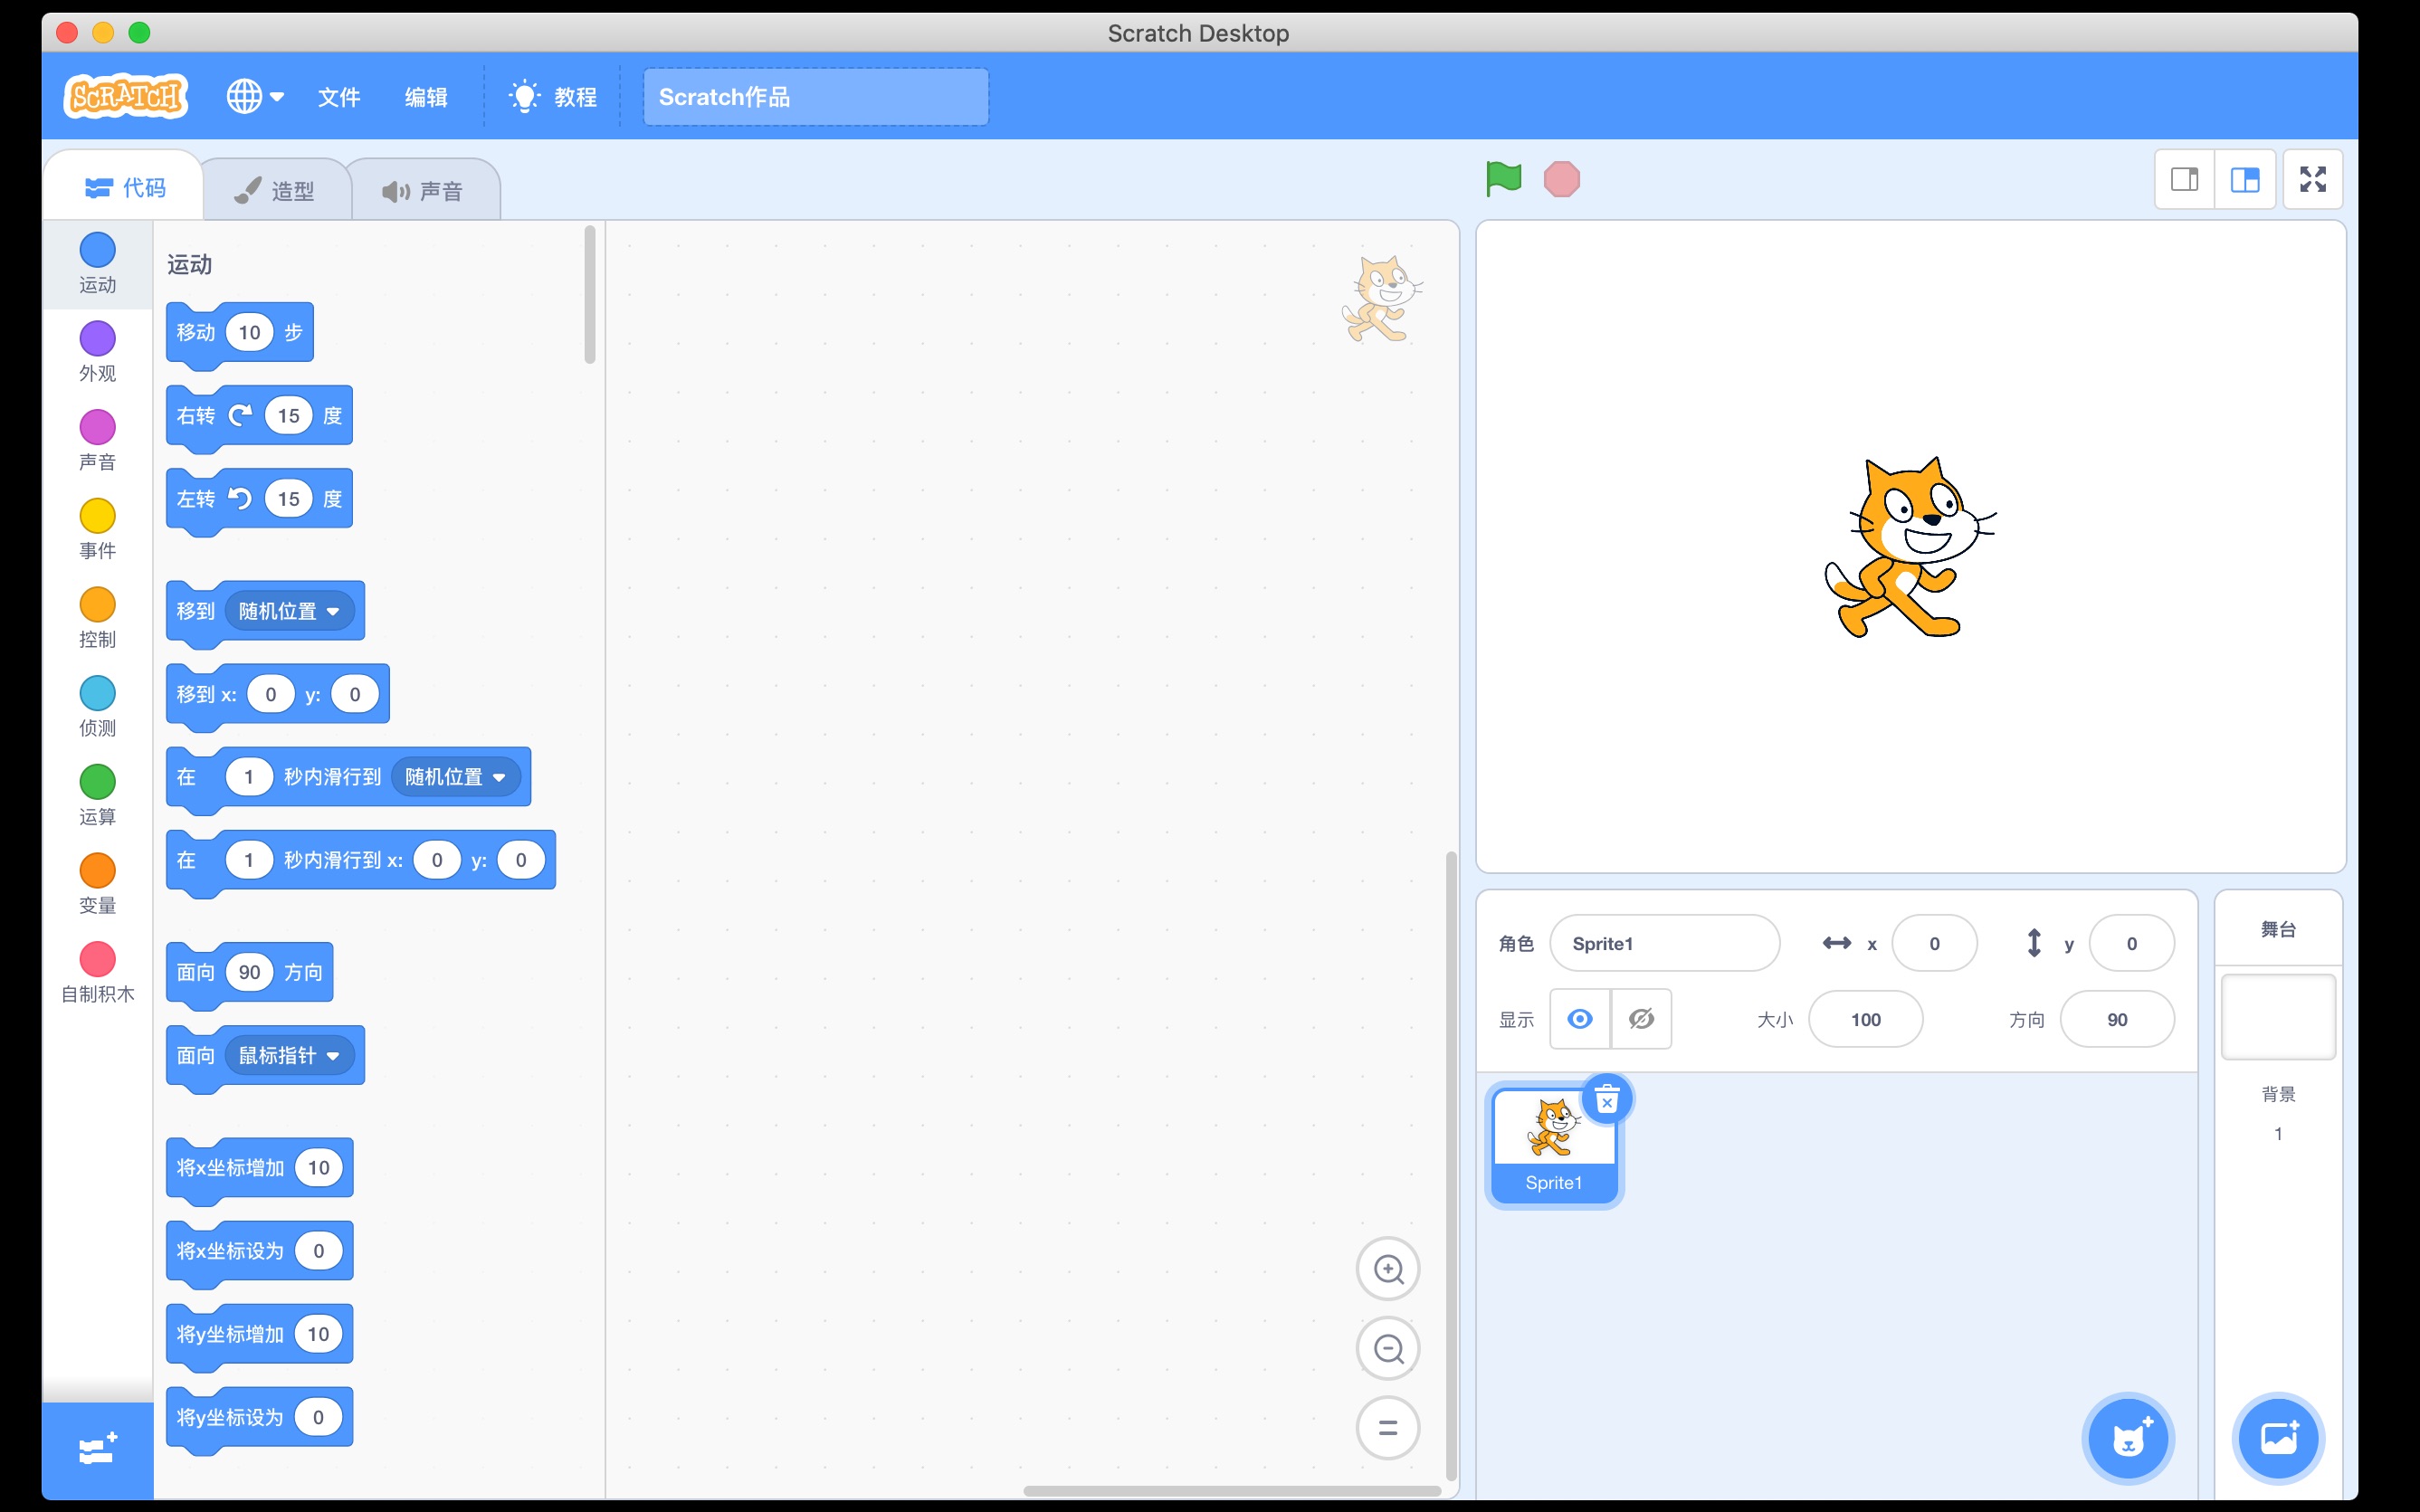Open the 文件 menu
Viewport: 2420px width, 1512px height.
(x=338, y=97)
